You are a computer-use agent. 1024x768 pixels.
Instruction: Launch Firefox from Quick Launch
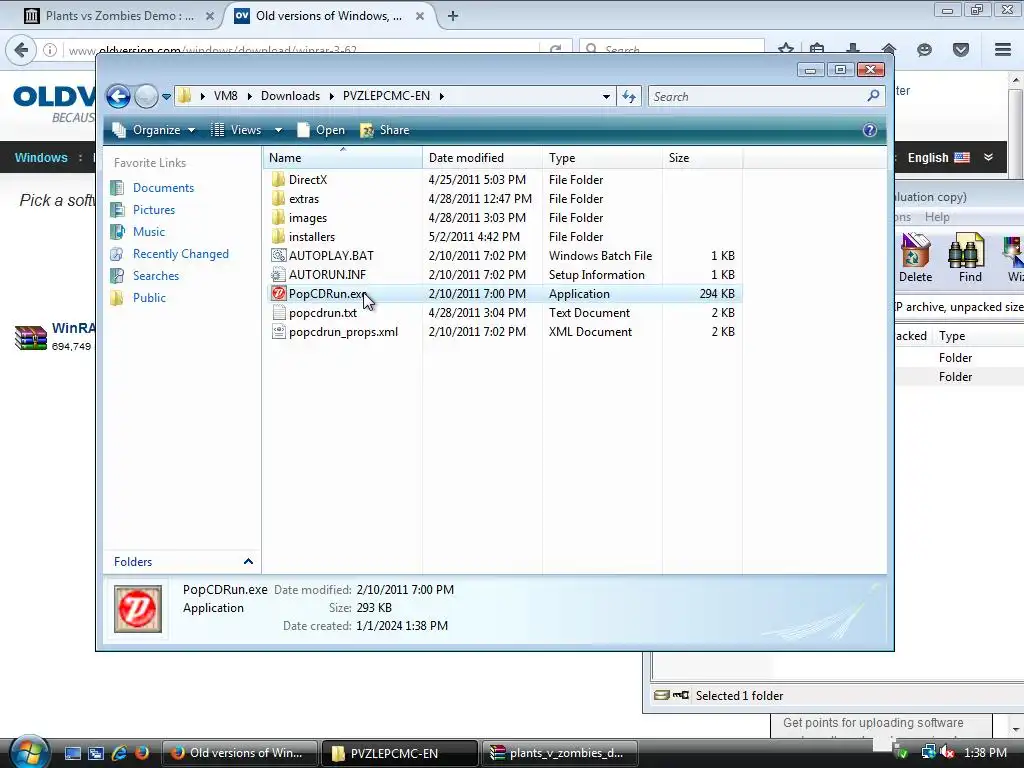(142, 753)
